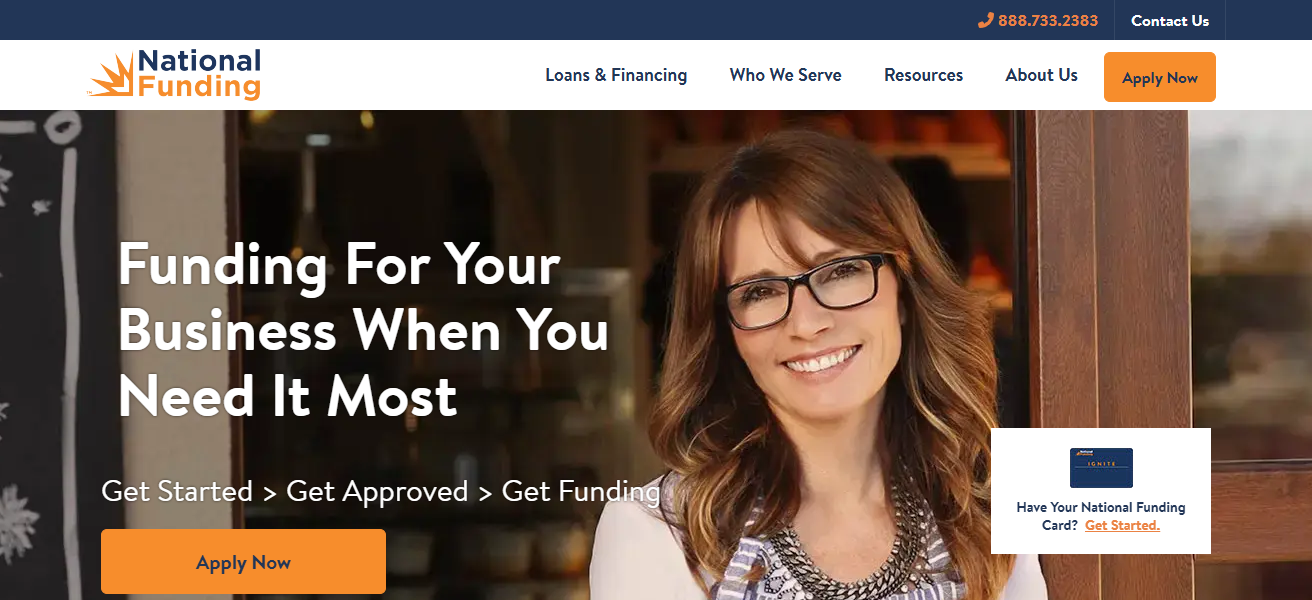Follow the orange Get Started. card link
This screenshot has height=600, width=1312.
pos(1122,525)
